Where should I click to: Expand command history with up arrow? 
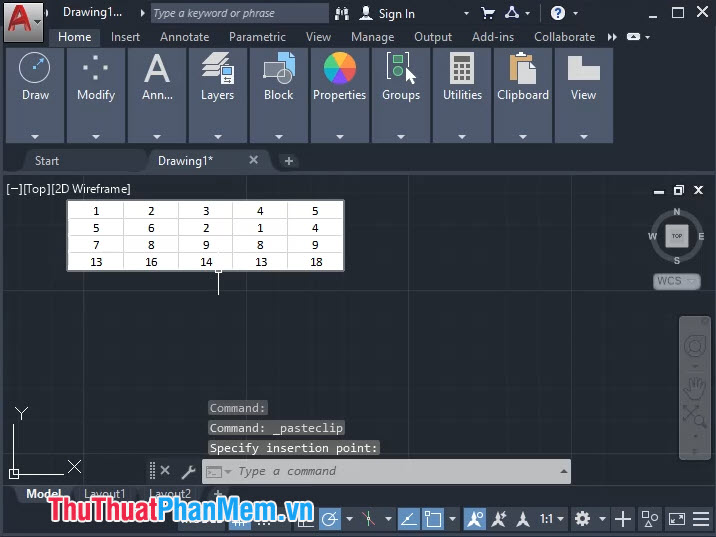(x=563, y=471)
